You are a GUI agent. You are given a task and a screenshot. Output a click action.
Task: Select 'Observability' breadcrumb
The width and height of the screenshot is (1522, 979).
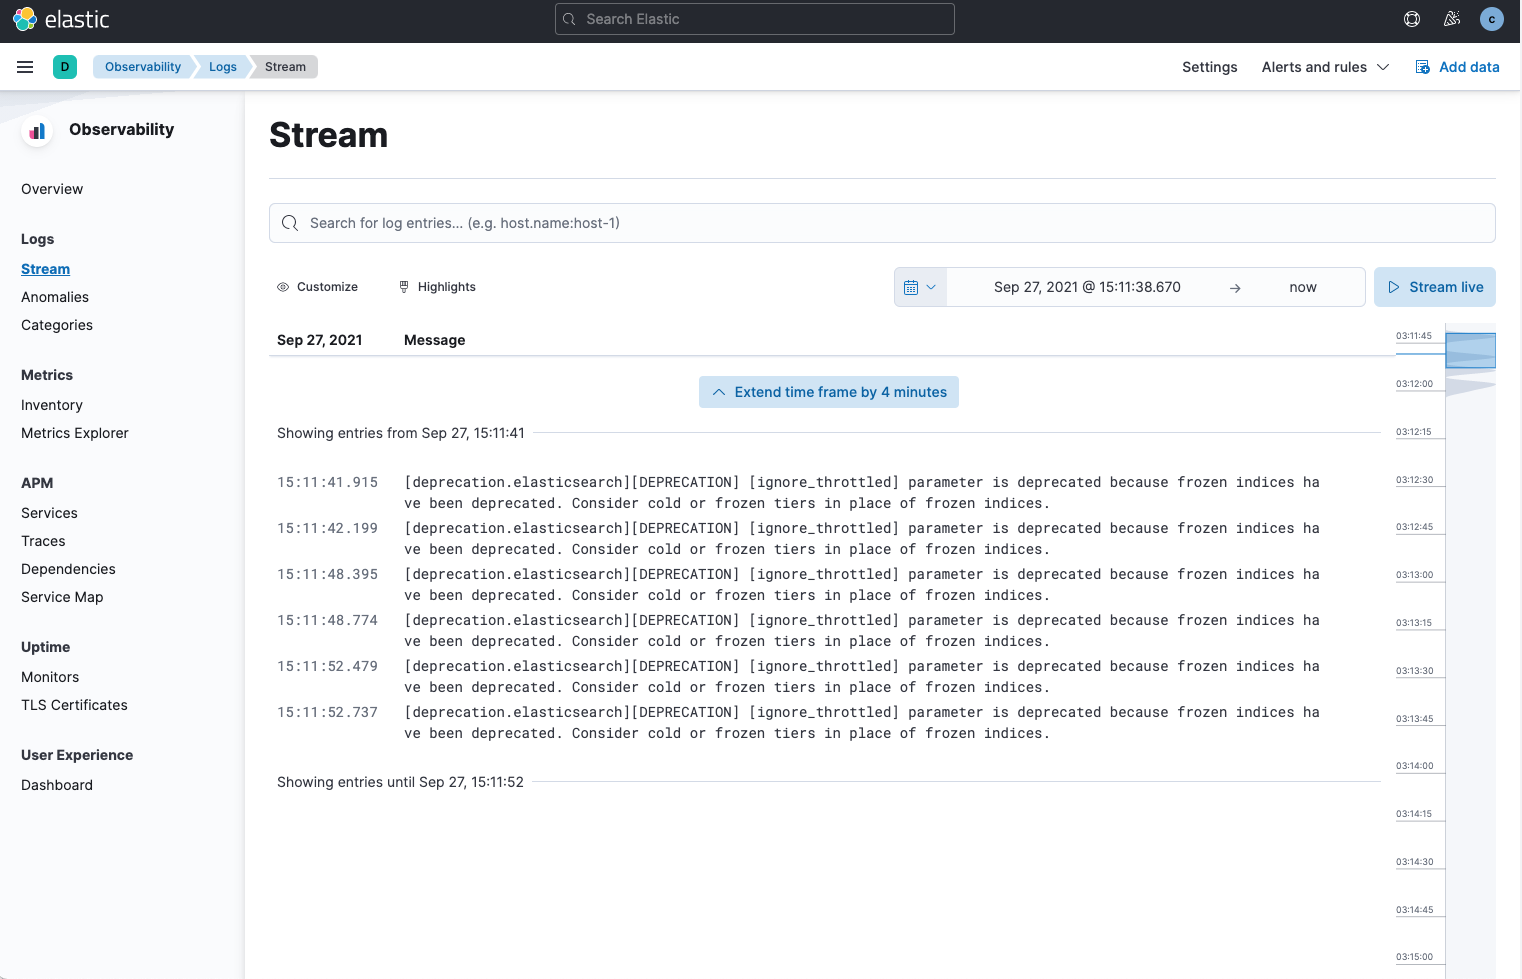142,67
